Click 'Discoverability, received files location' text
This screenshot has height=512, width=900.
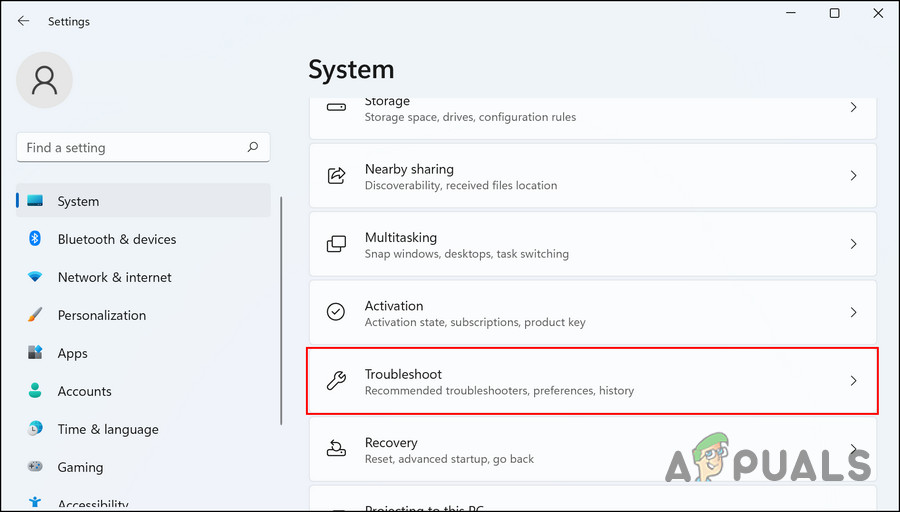(461, 185)
